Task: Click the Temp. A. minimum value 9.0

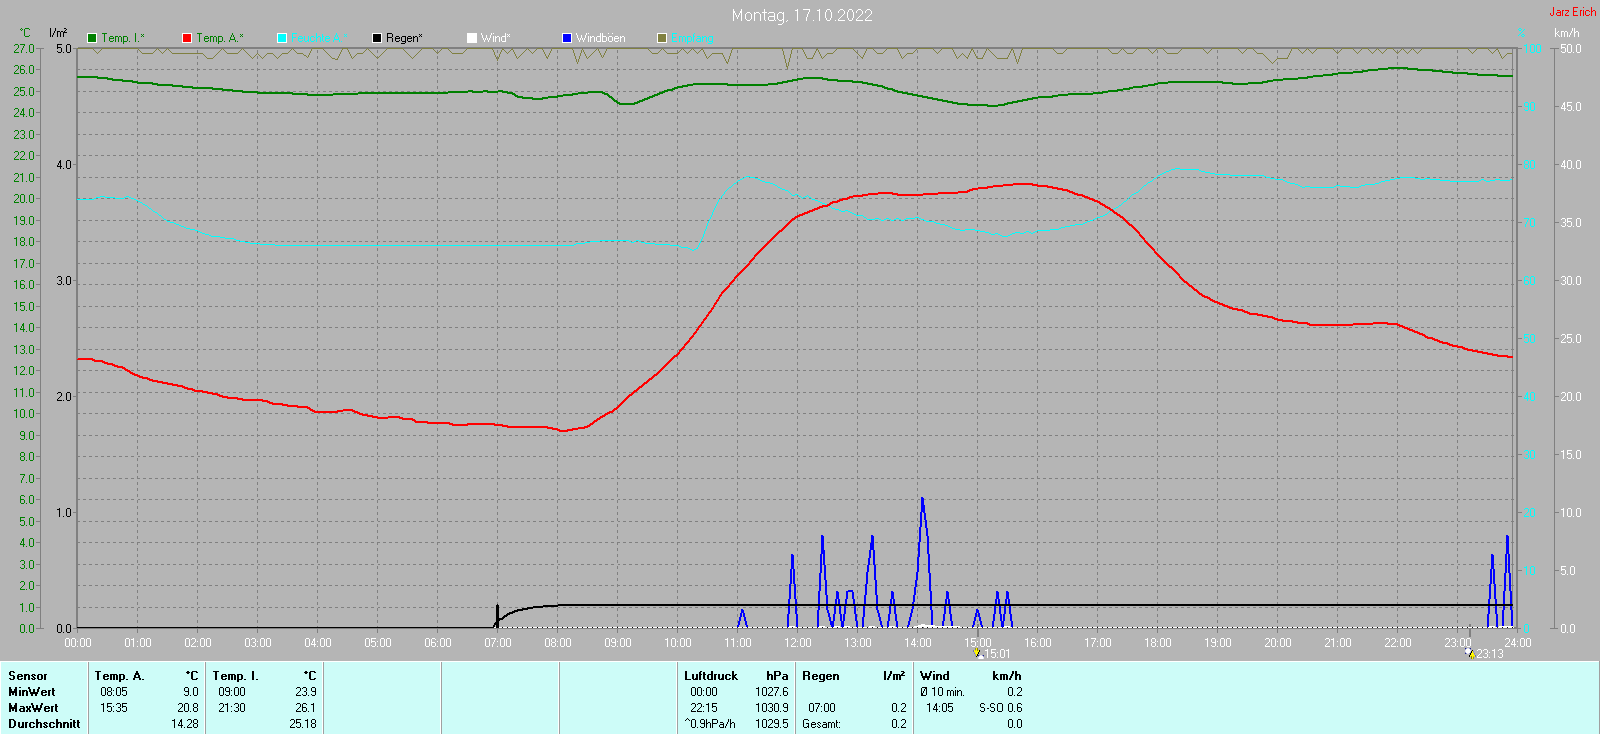Action: [190, 692]
